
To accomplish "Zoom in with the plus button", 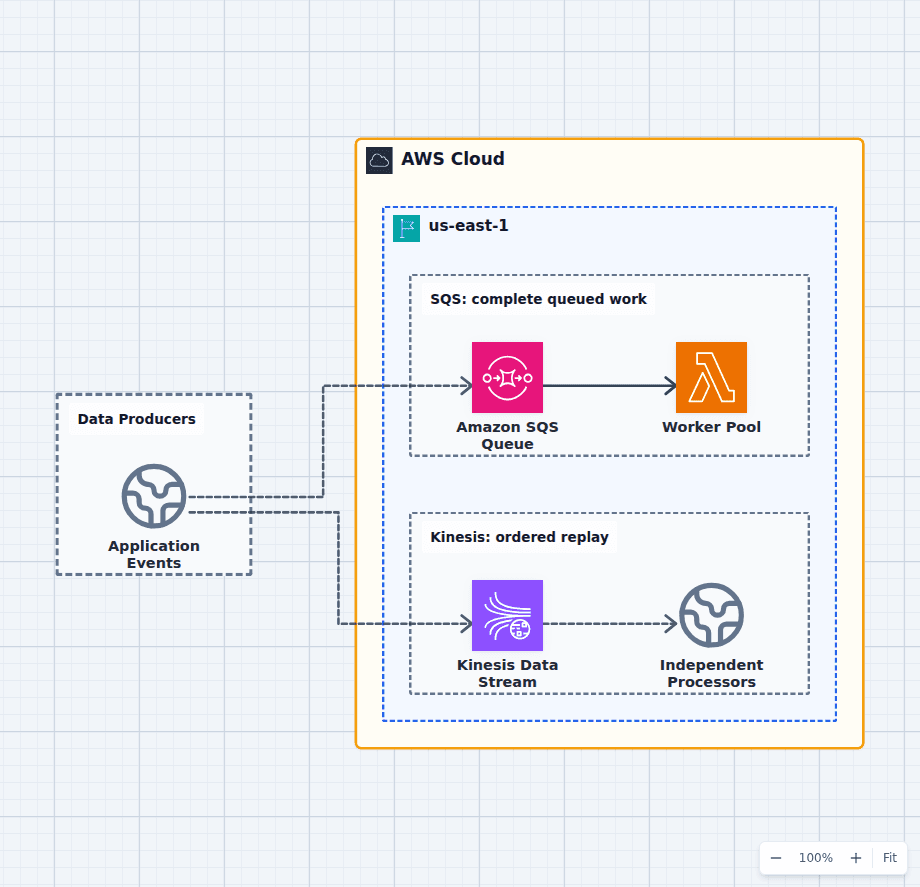I will click(856, 858).
